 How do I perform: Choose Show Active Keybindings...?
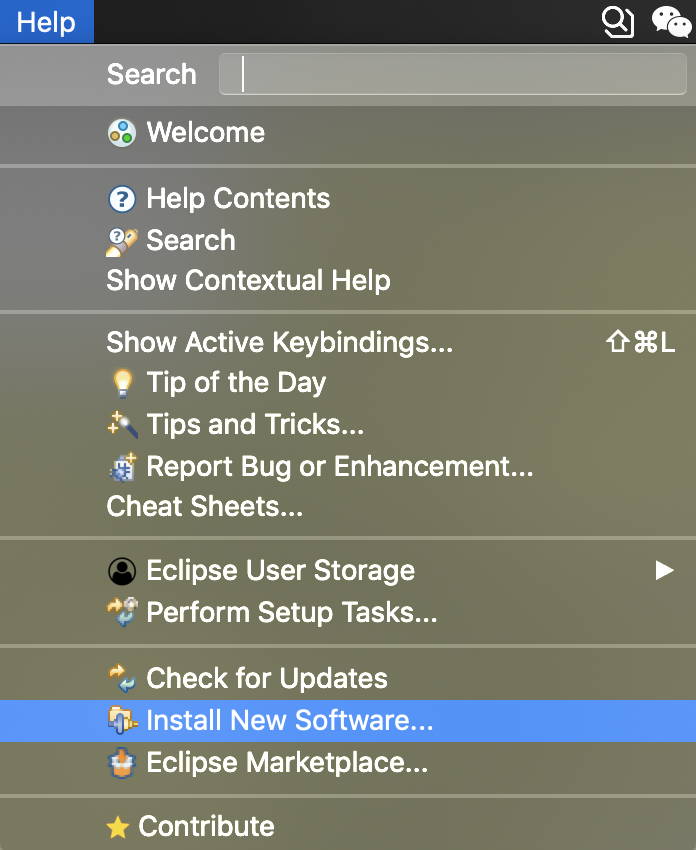tap(348, 342)
